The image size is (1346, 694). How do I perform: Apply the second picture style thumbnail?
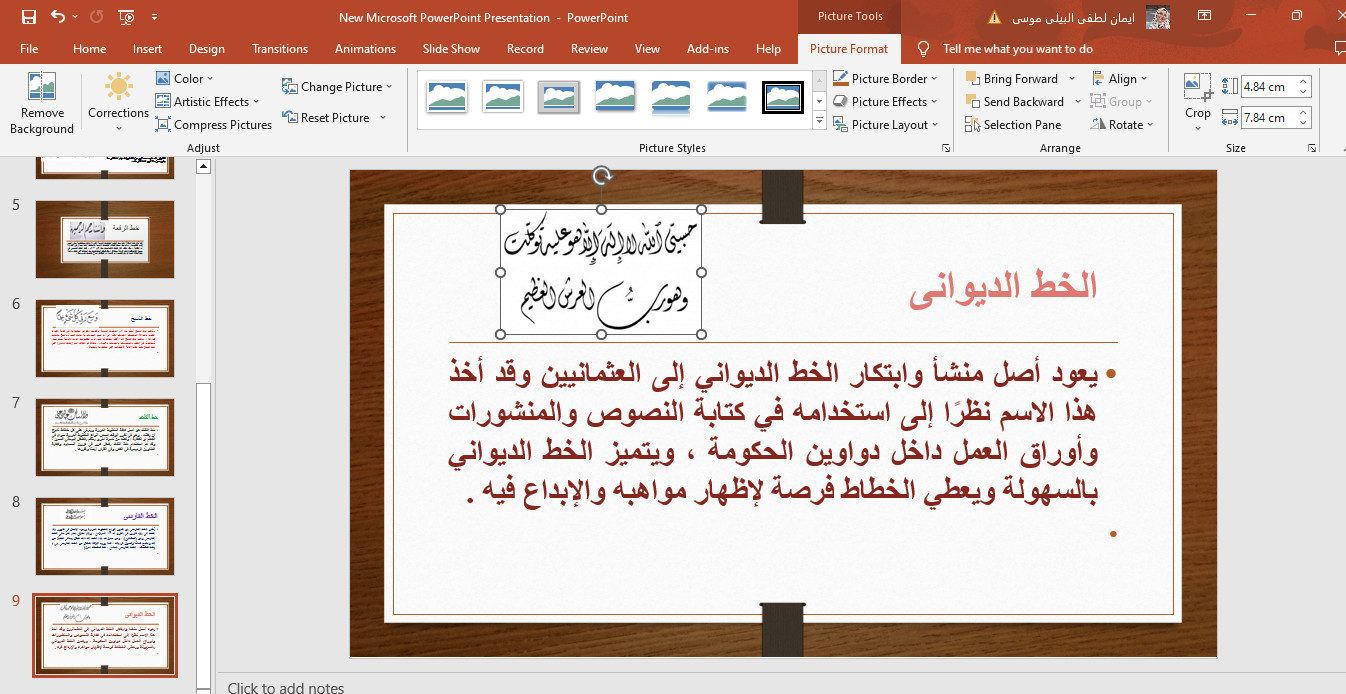click(x=503, y=97)
